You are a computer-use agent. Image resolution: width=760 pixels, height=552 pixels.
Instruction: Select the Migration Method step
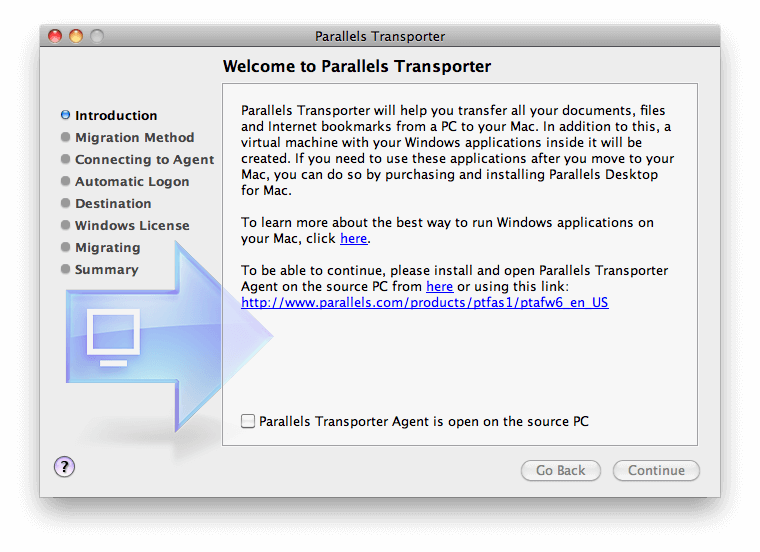[134, 137]
